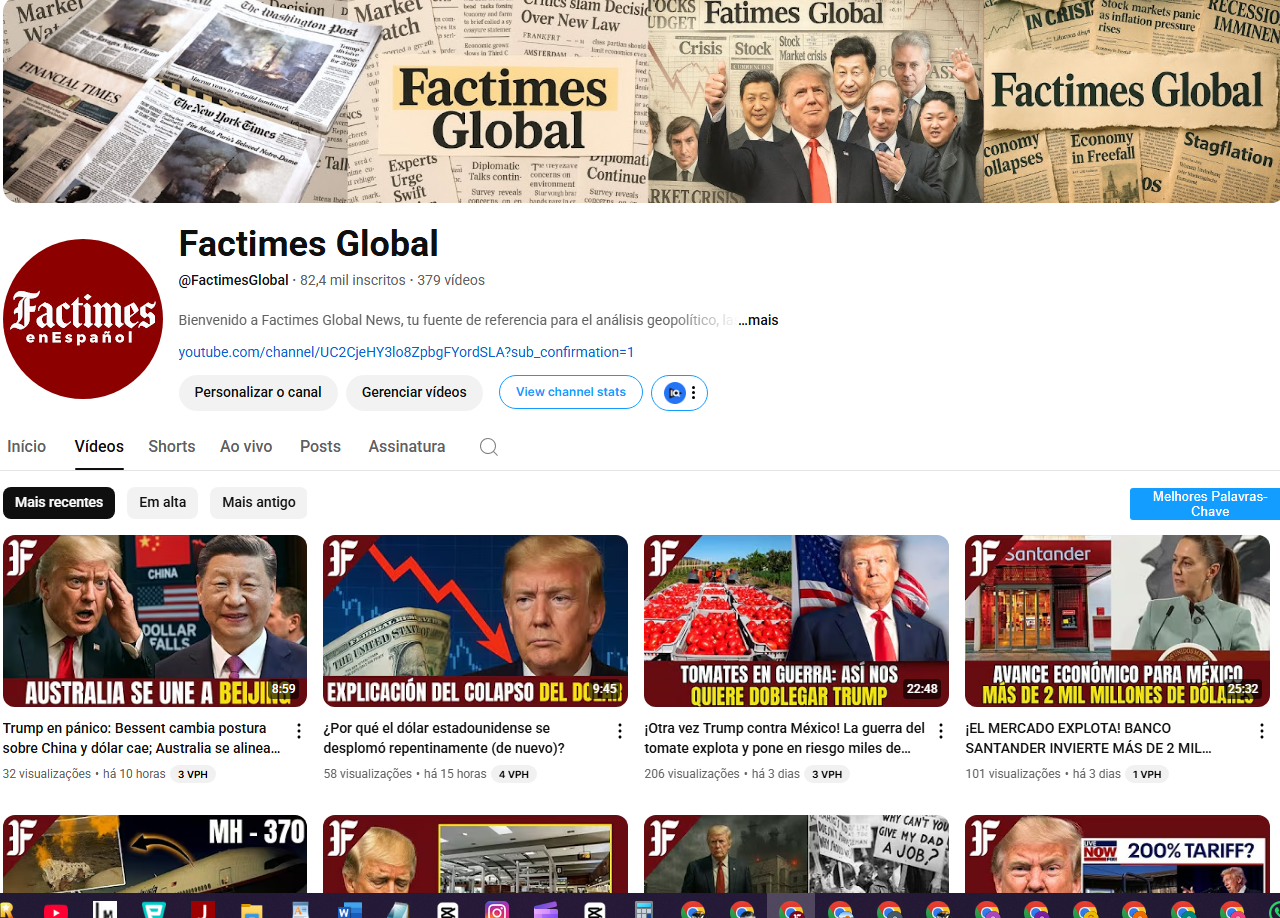This screenshot has height=918, width=1280.
Task: Open options menu for Trump en pánico video
Action: coord(298,731)
